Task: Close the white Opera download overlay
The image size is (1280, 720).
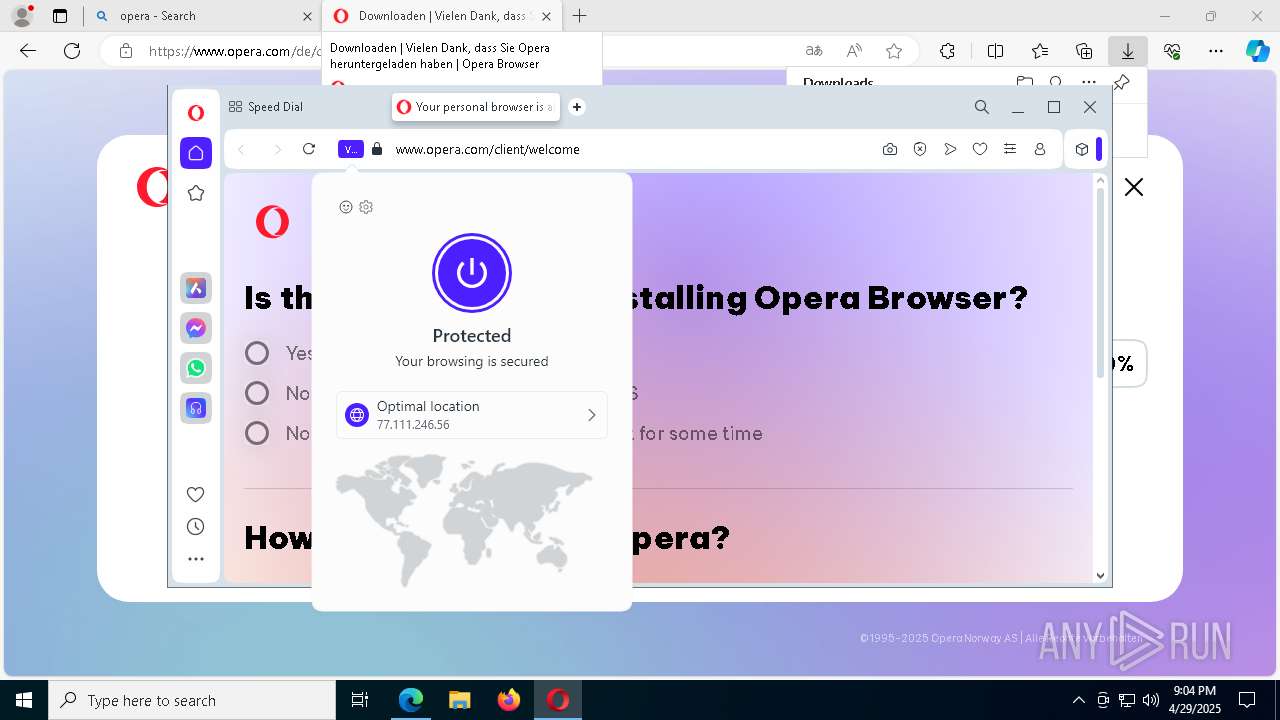Action: (1134, 187)
